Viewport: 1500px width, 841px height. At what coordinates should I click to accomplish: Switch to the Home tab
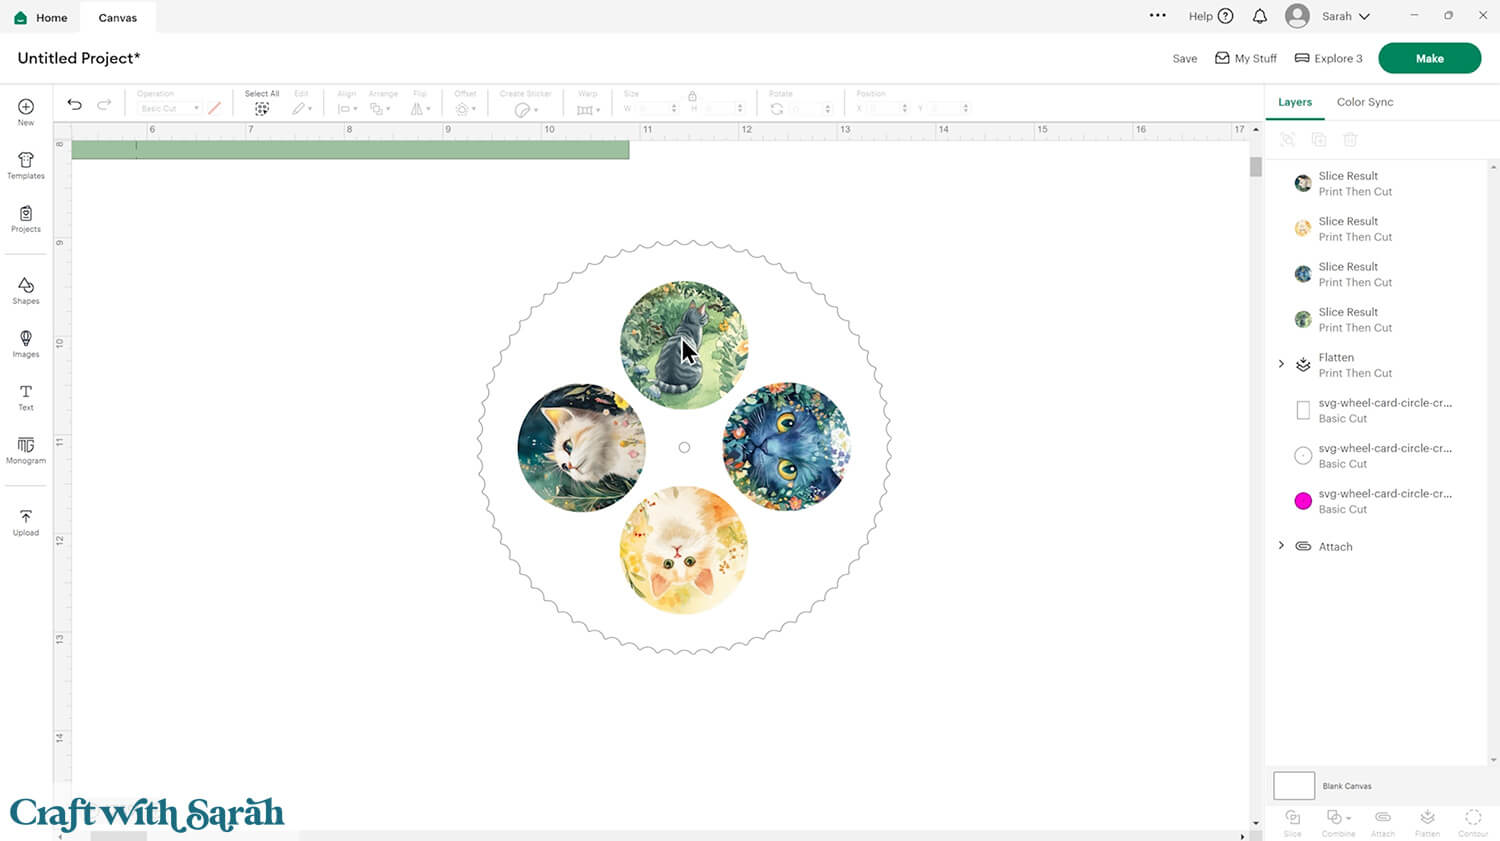(41, 17)
